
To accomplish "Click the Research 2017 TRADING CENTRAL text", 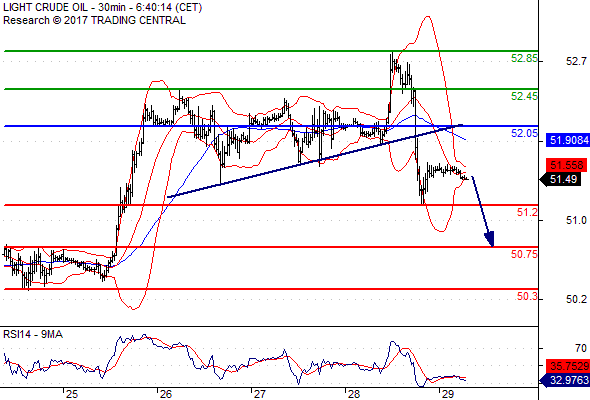I will (x=94, y=20).
